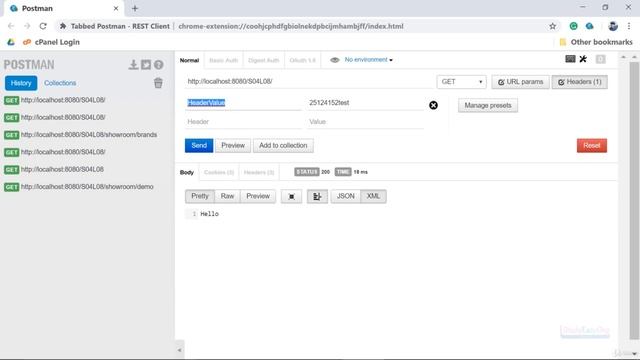Select Raw response view
This screenshot has width=640, height=360.
[x=227, y=196]
